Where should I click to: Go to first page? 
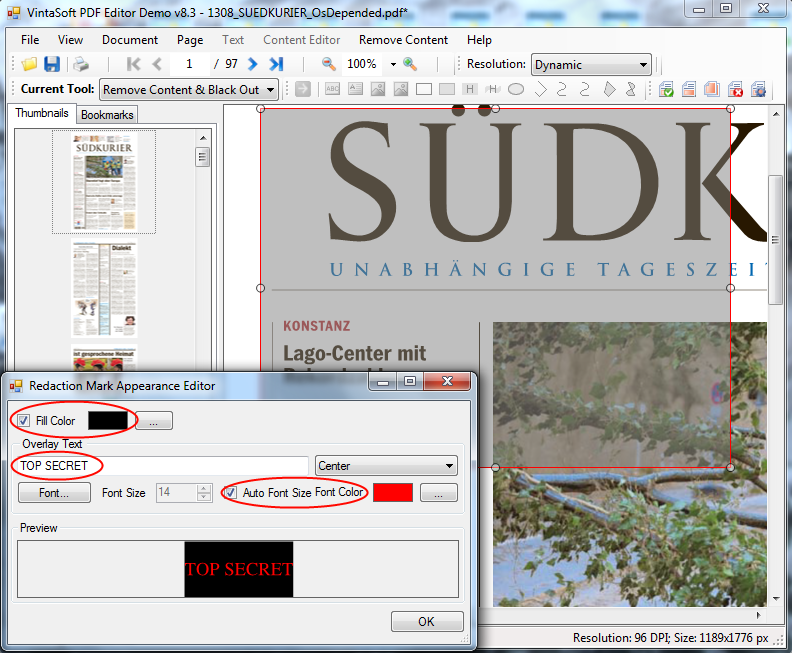[x=133, y=64]
